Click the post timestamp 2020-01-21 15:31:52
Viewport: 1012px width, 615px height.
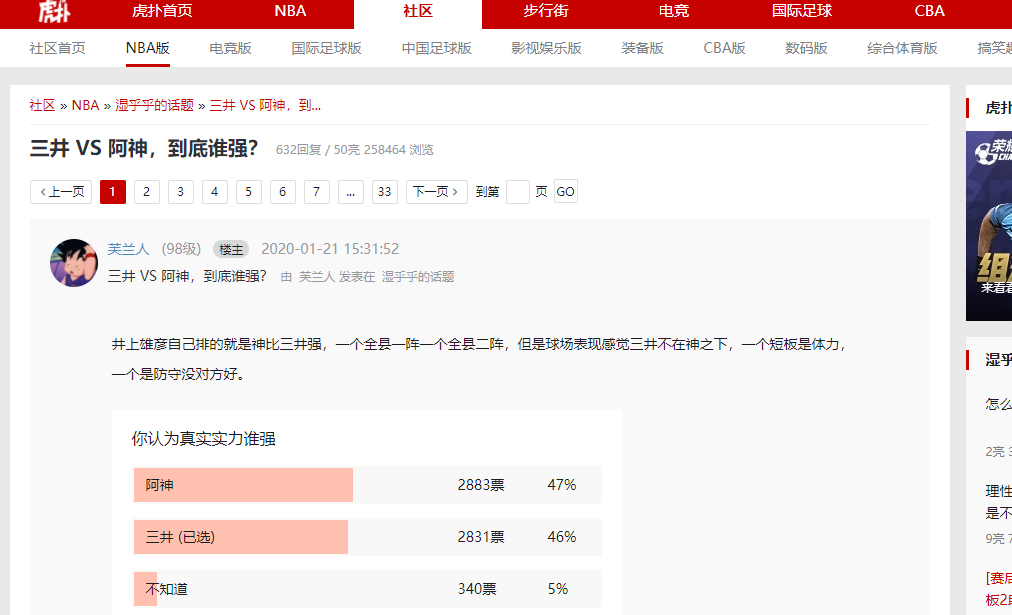pos(330,249)
